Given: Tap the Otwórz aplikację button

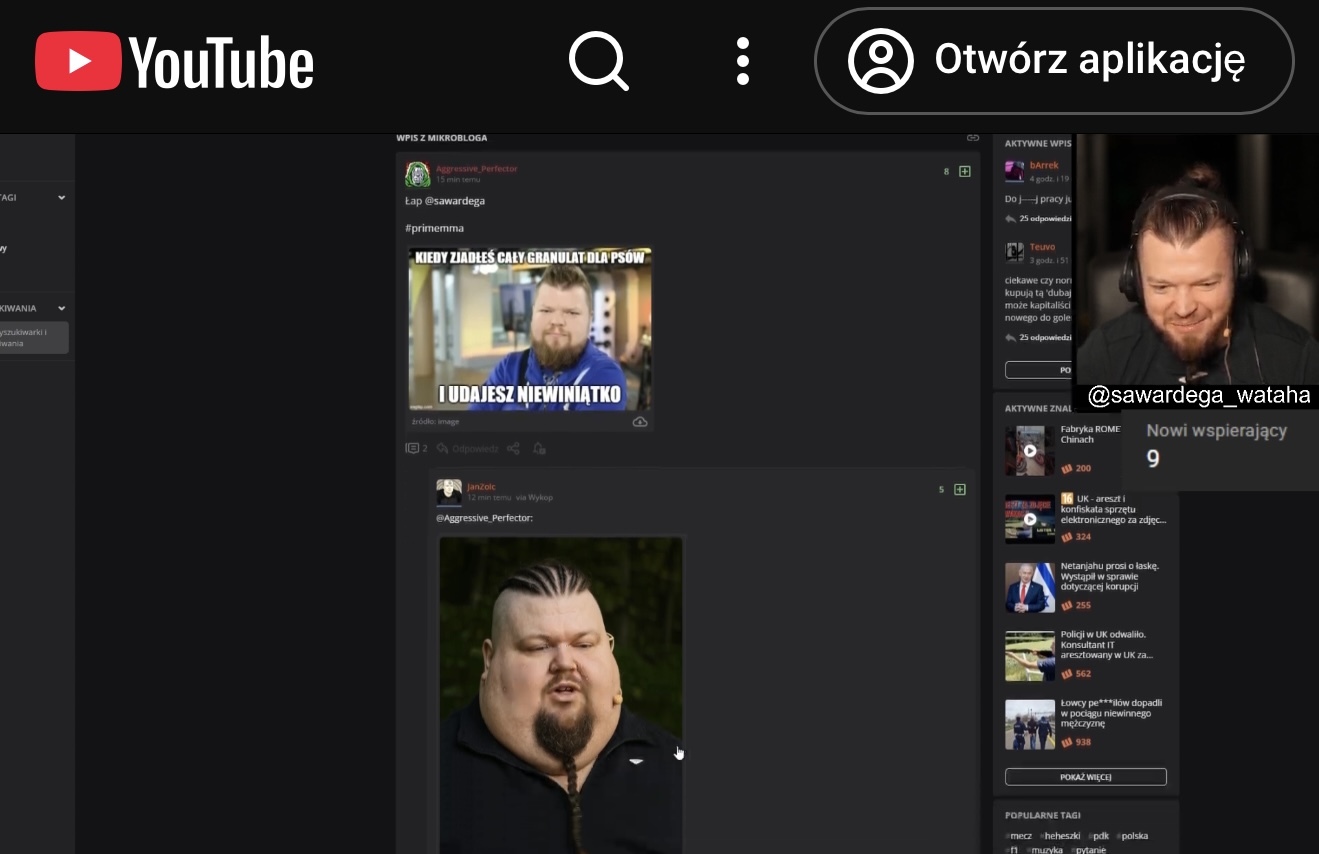Looking at the screenshot, I should [1054, 61].
